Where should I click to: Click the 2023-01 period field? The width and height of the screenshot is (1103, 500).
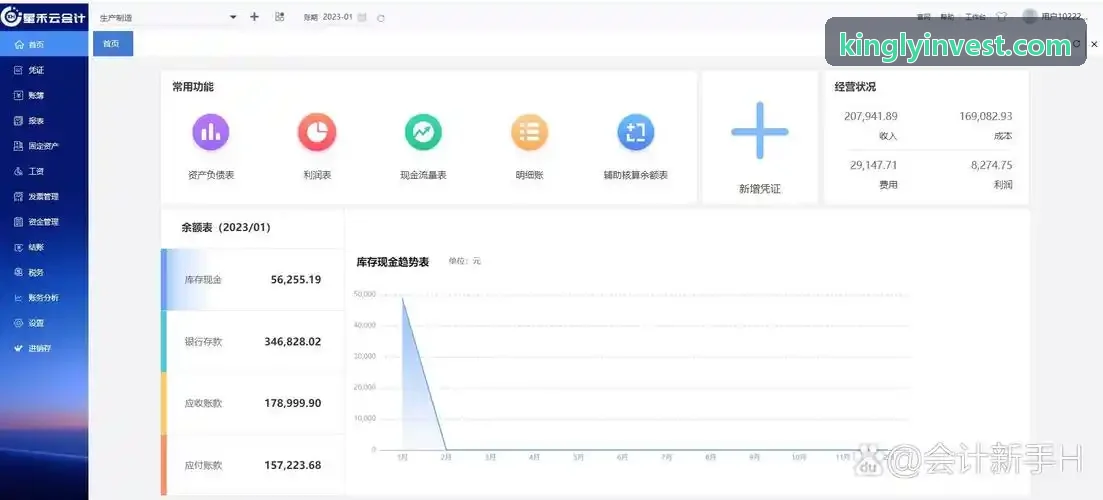pyautogui.click(x=338, y=17)
